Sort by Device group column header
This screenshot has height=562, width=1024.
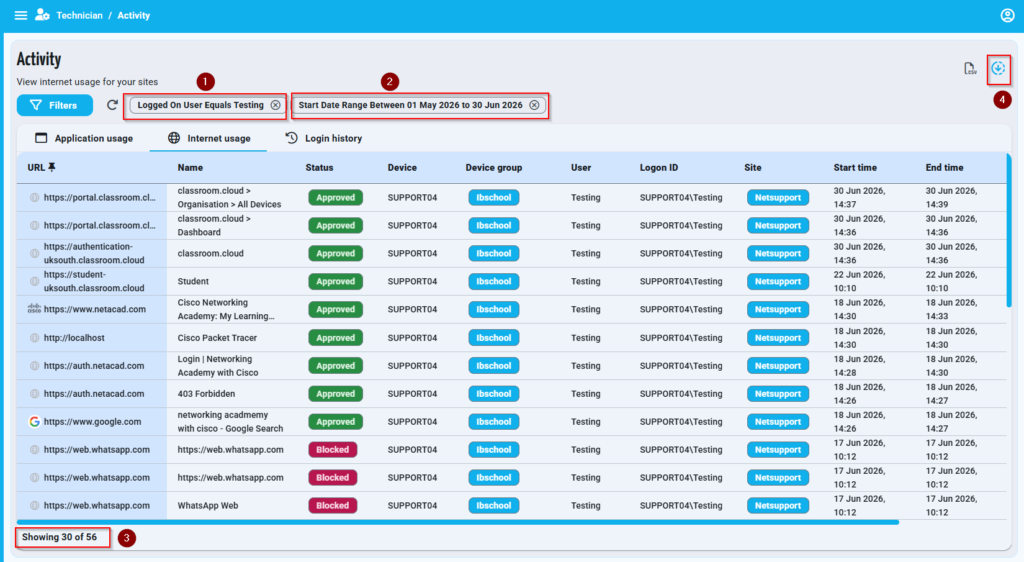(x=494, y=168)
